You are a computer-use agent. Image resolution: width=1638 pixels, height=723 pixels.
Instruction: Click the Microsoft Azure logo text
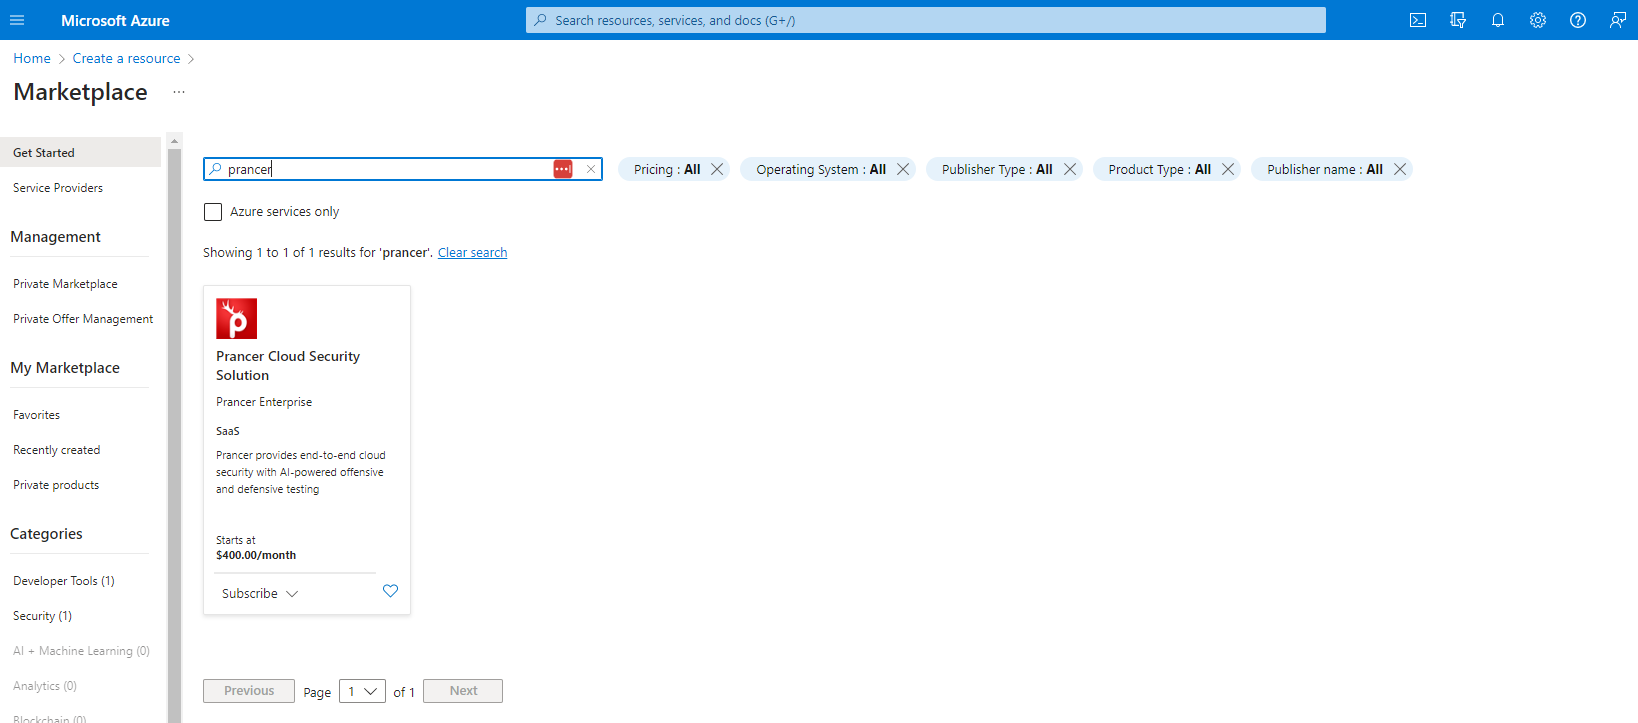115,20
